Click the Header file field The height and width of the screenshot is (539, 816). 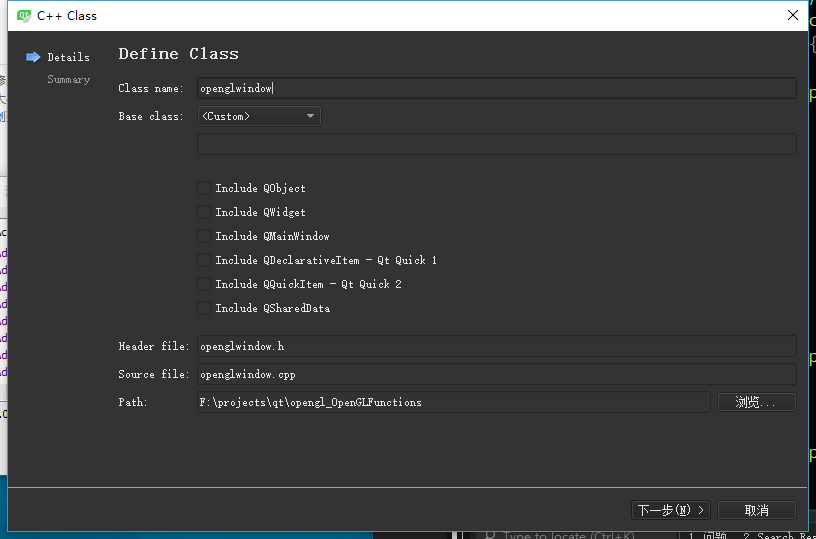pyautogui.click(x=496, y=346)
